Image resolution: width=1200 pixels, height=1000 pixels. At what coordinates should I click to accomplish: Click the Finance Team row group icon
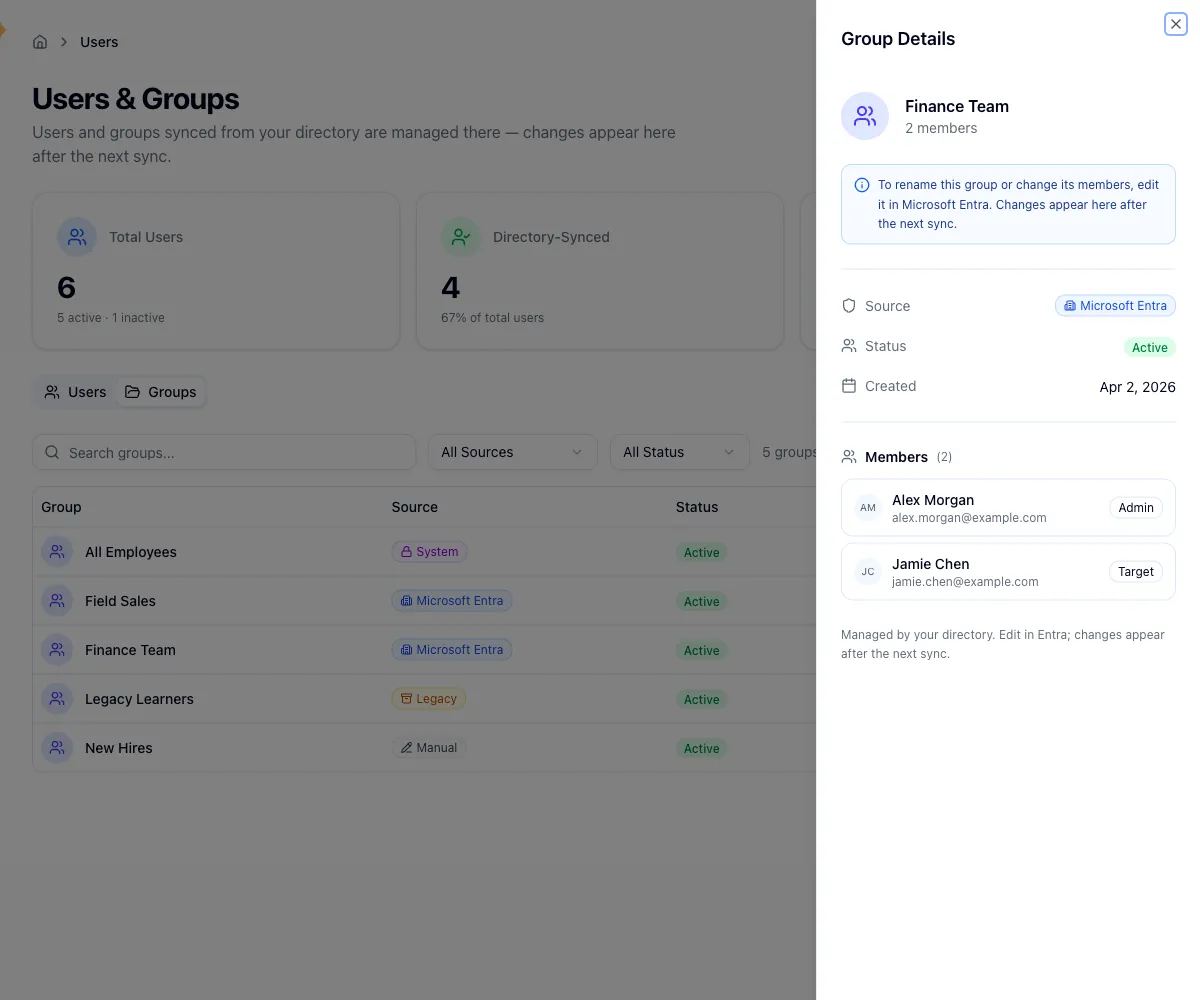point(57,650)
